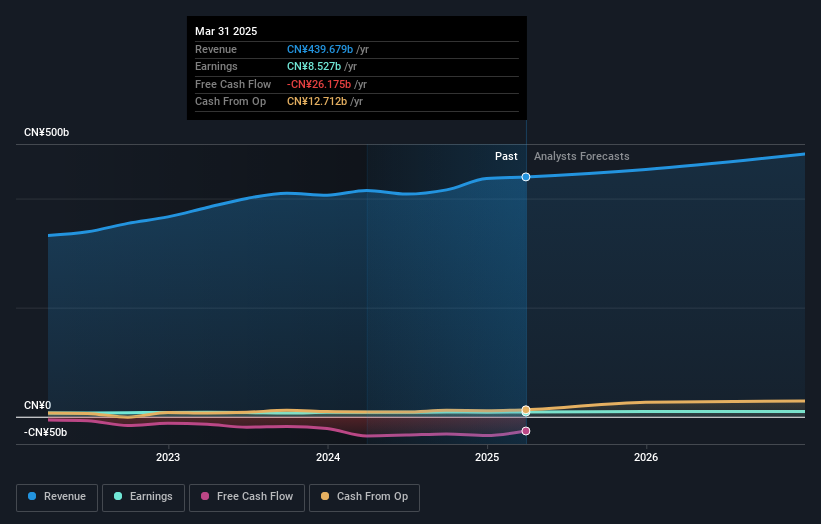Screen dimensions: 821x524
Task: Click the CN¥8.527b earnings value
Action: click(314, 66)
